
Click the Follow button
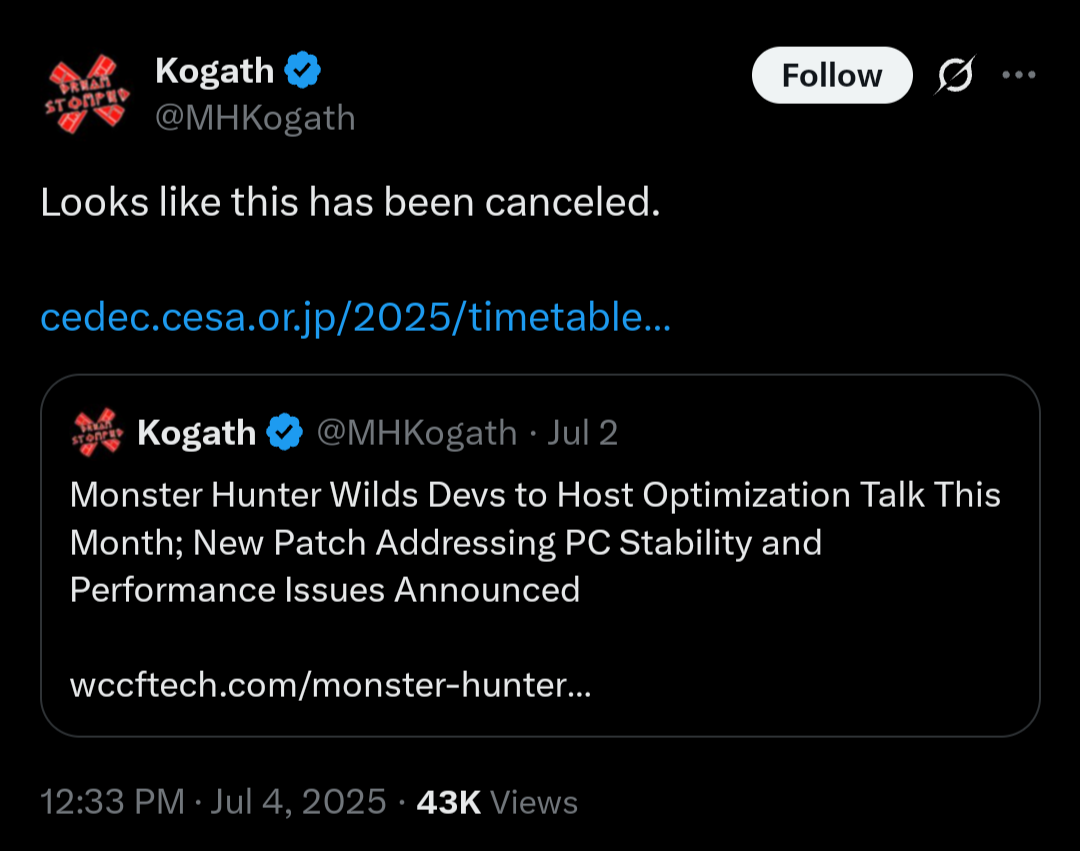[832, 75]
